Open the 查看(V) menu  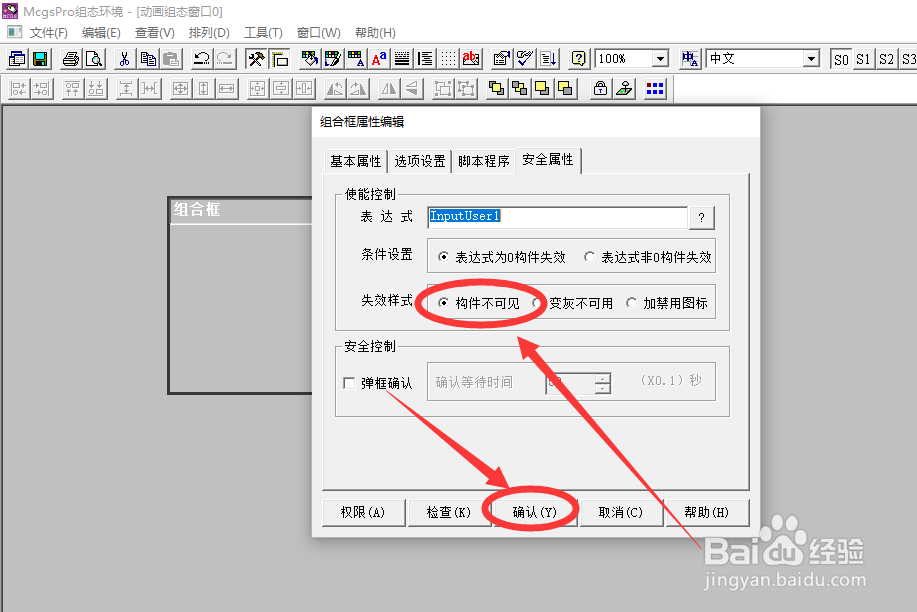[154, 33]
